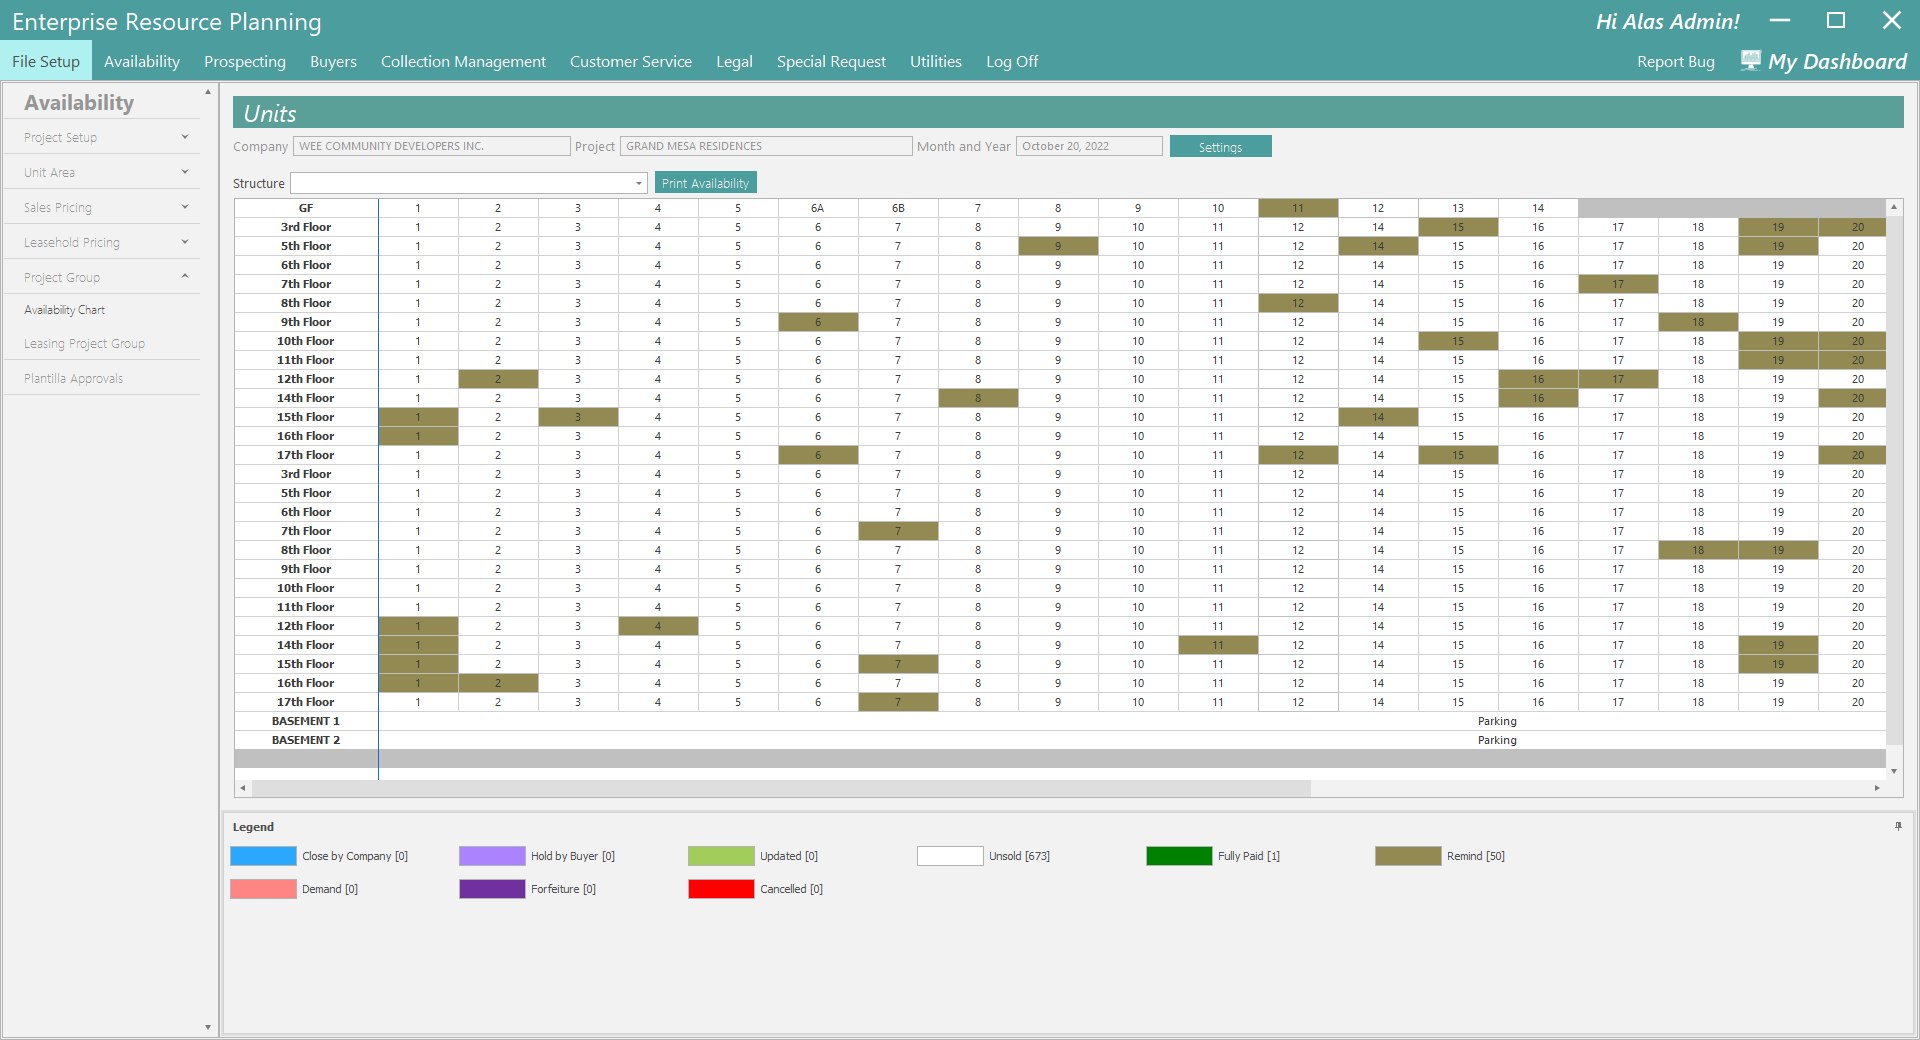Click the grid scroll-down arrow
Image resolution: width=1920 pixels, height=1040 pixels.
coord(1894,772)
